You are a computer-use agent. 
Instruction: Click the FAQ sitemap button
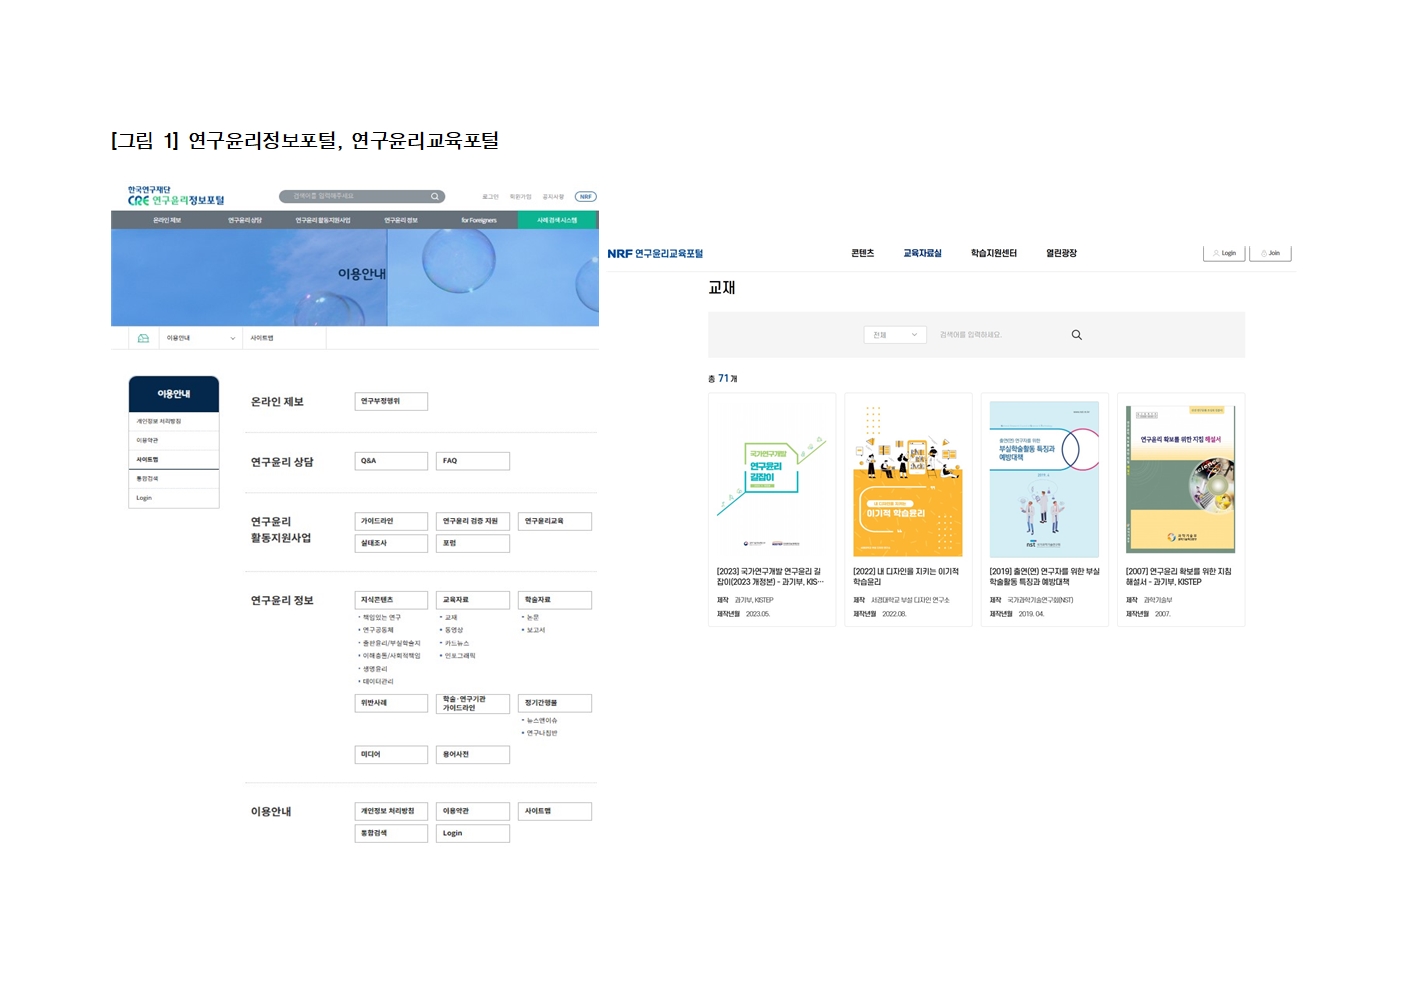tap(472, 461)
